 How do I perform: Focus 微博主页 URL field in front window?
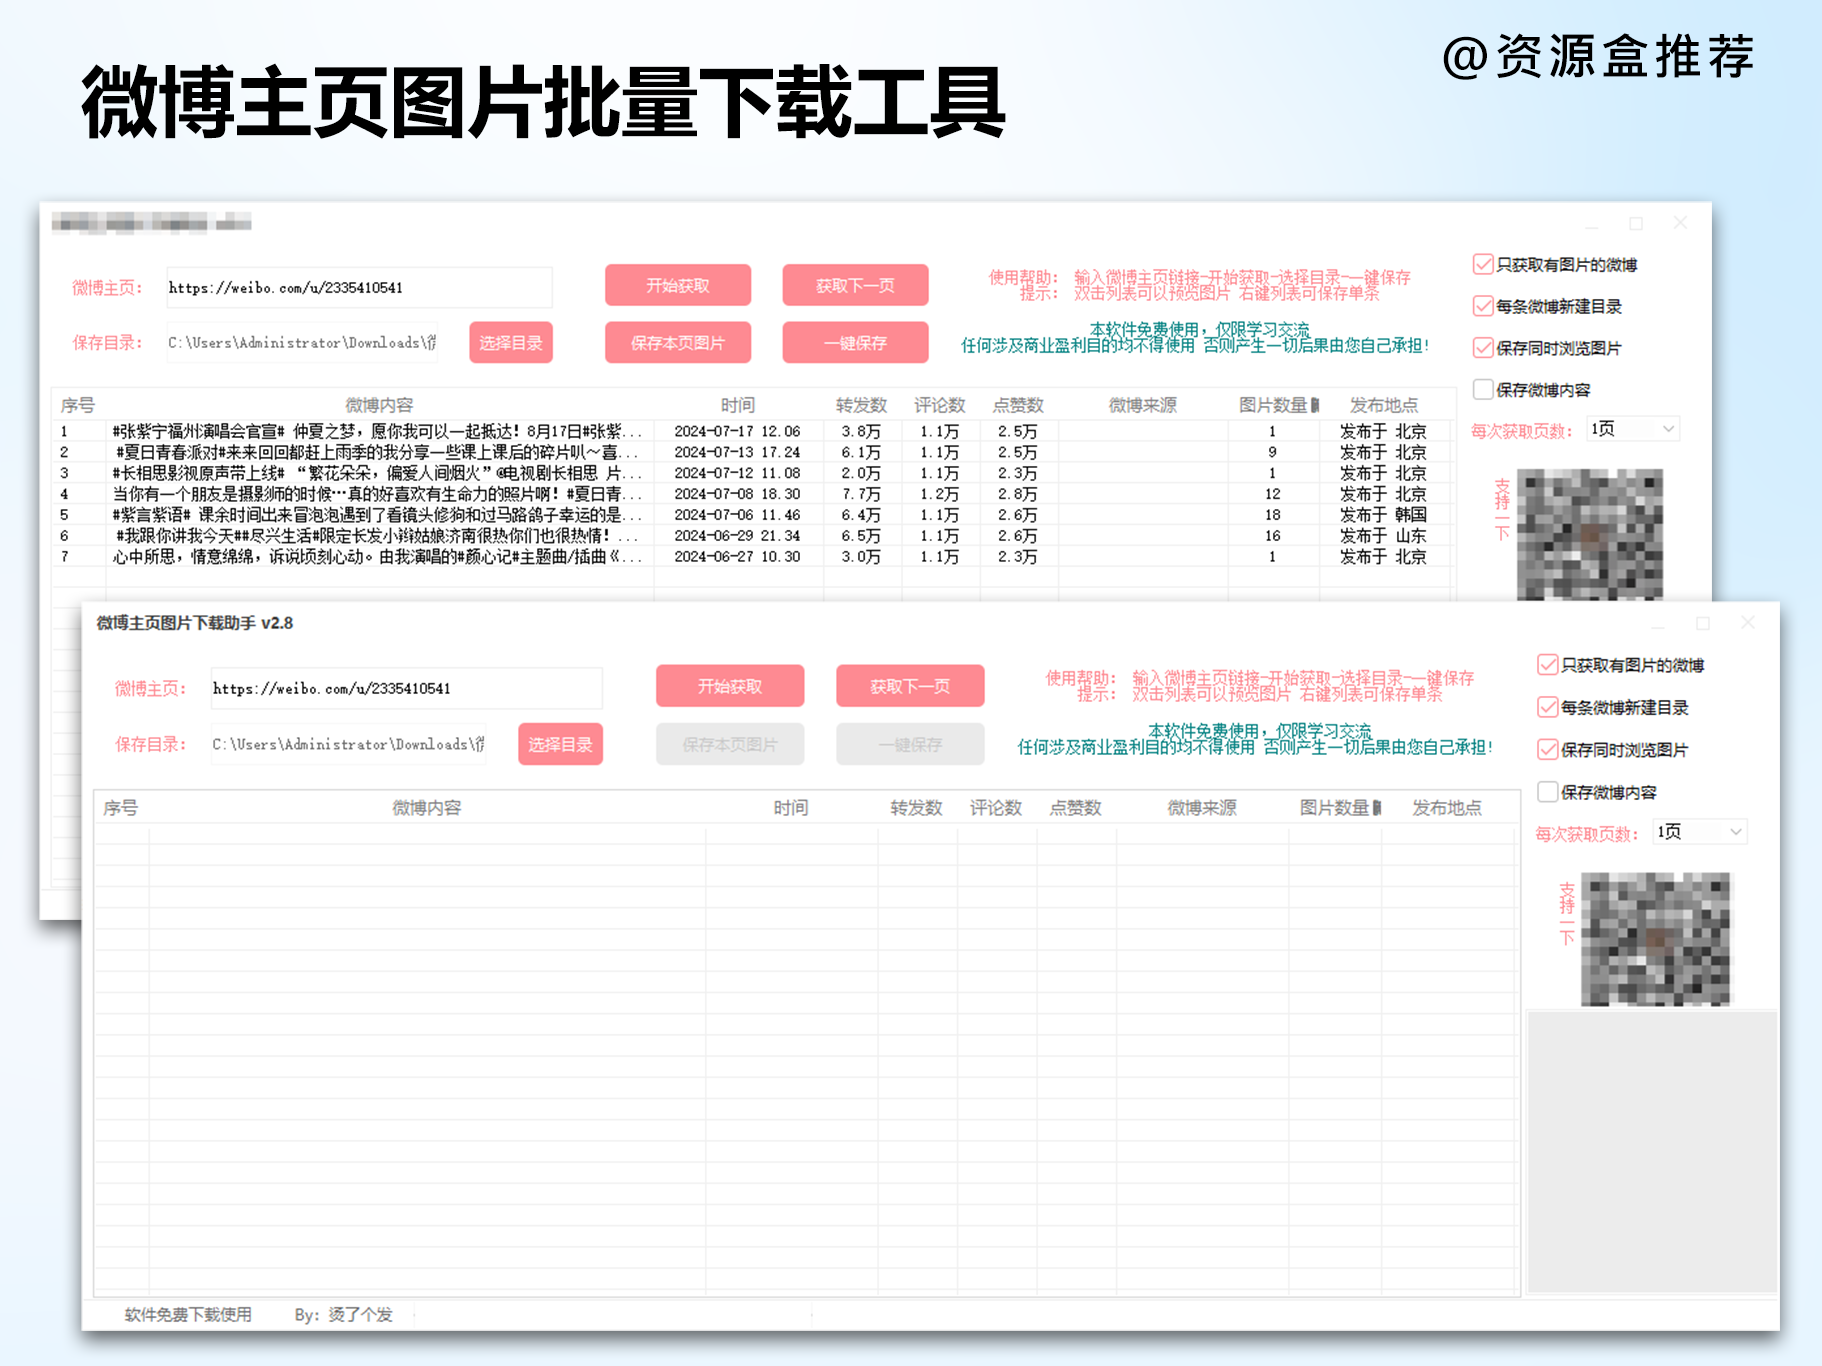pyautogui.click(x=406, y=688)
